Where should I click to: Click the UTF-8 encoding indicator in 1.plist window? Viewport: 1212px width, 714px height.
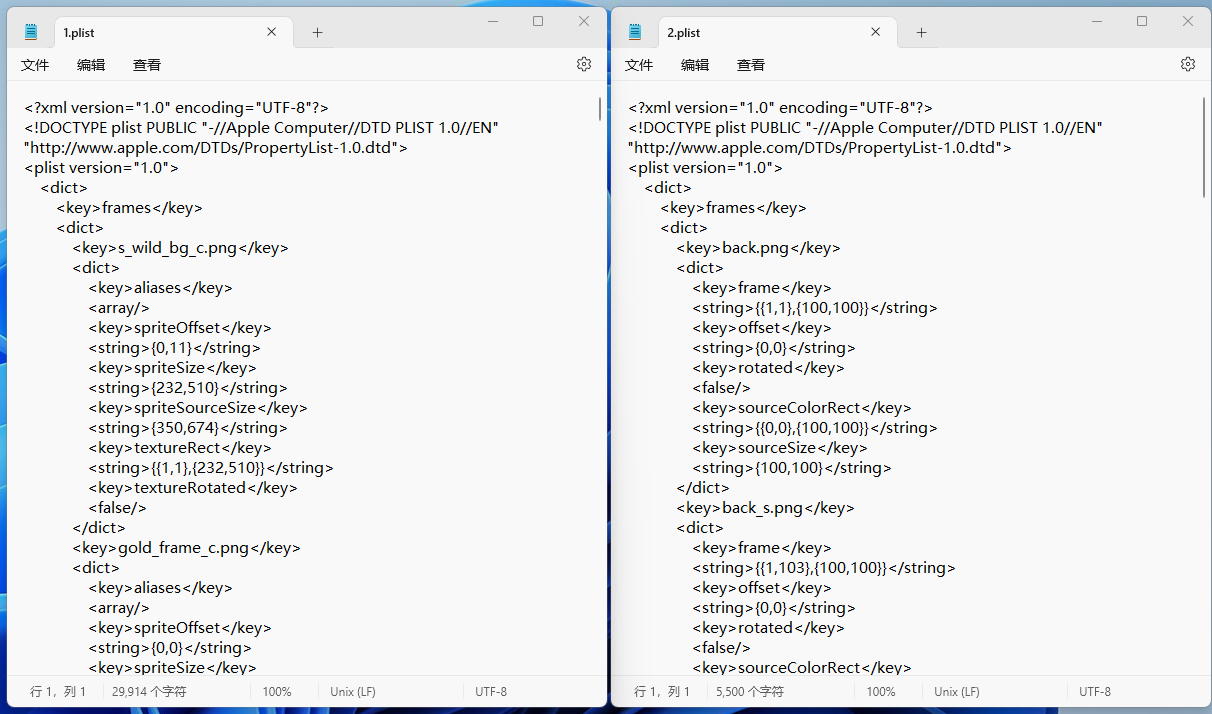491,691
